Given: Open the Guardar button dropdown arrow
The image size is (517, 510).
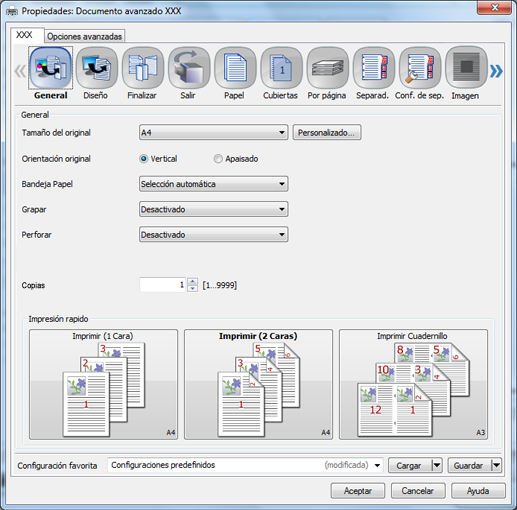Looking at the screenshot, I should pos(496,465).
